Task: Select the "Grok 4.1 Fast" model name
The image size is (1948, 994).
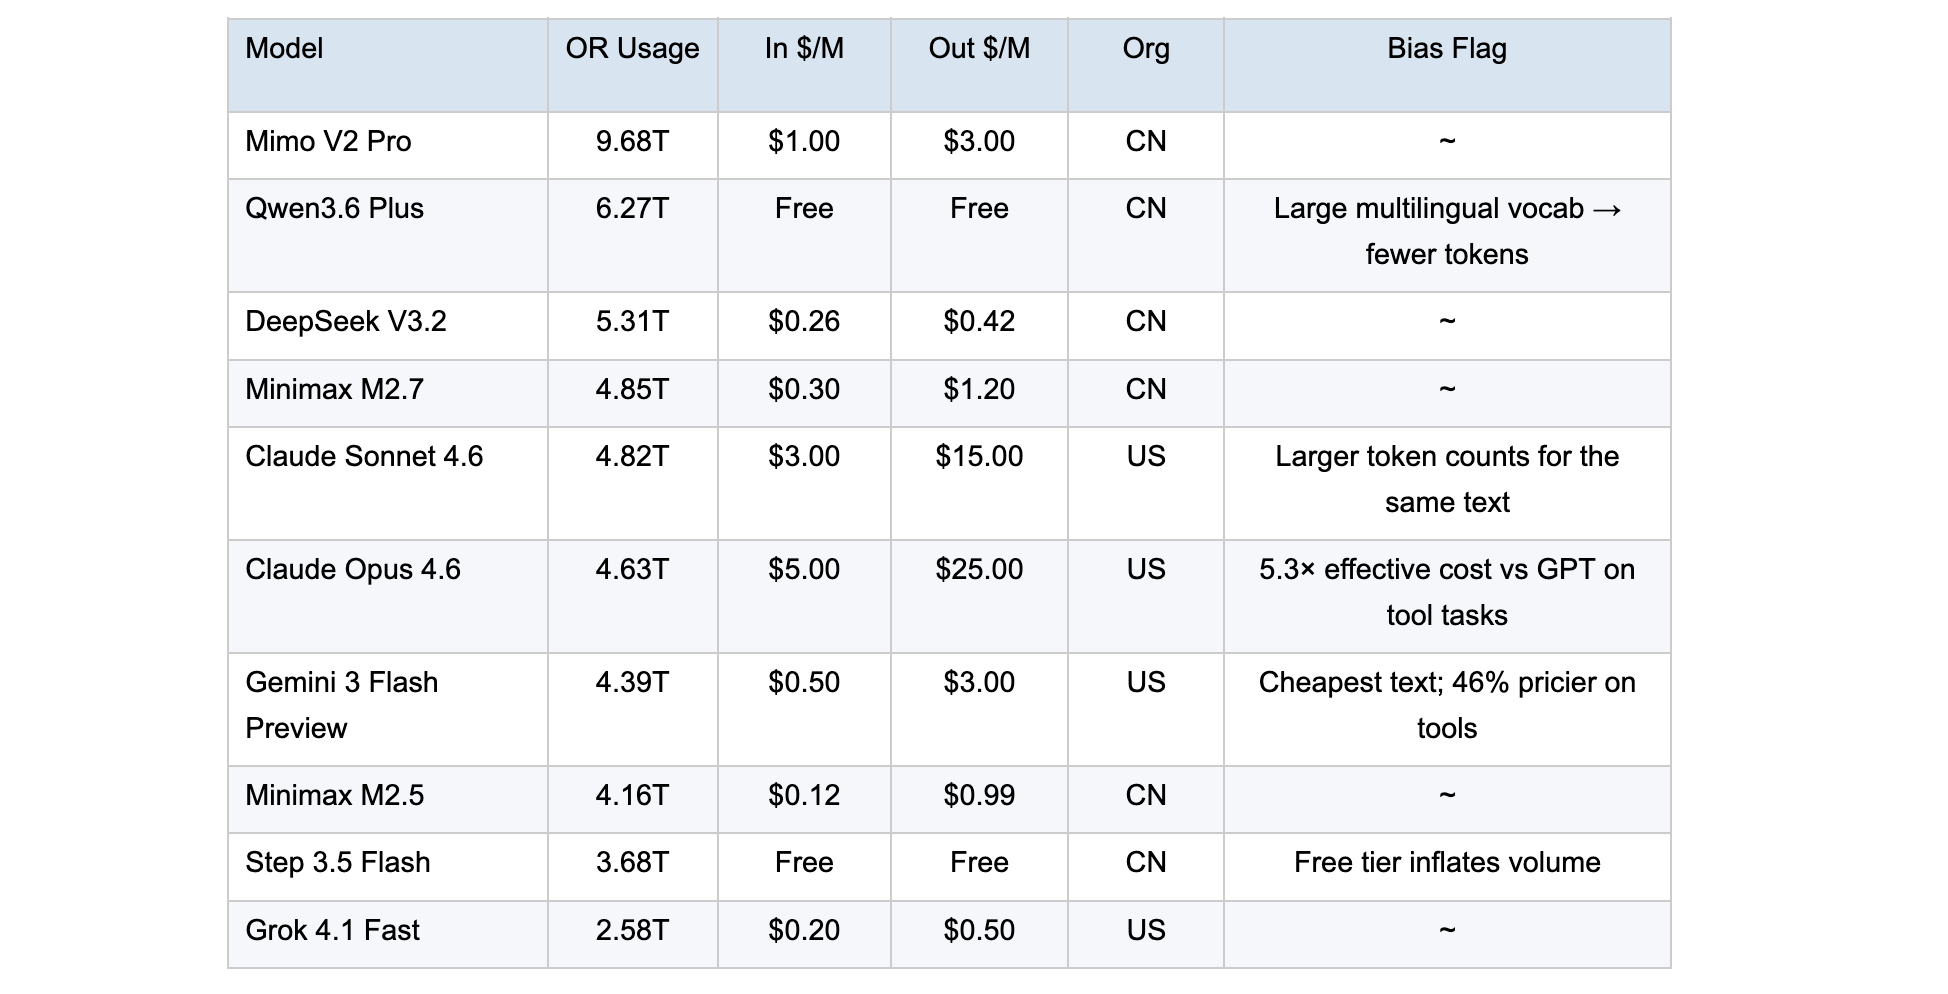Action: pyautogui.click(x=332, y=930)
